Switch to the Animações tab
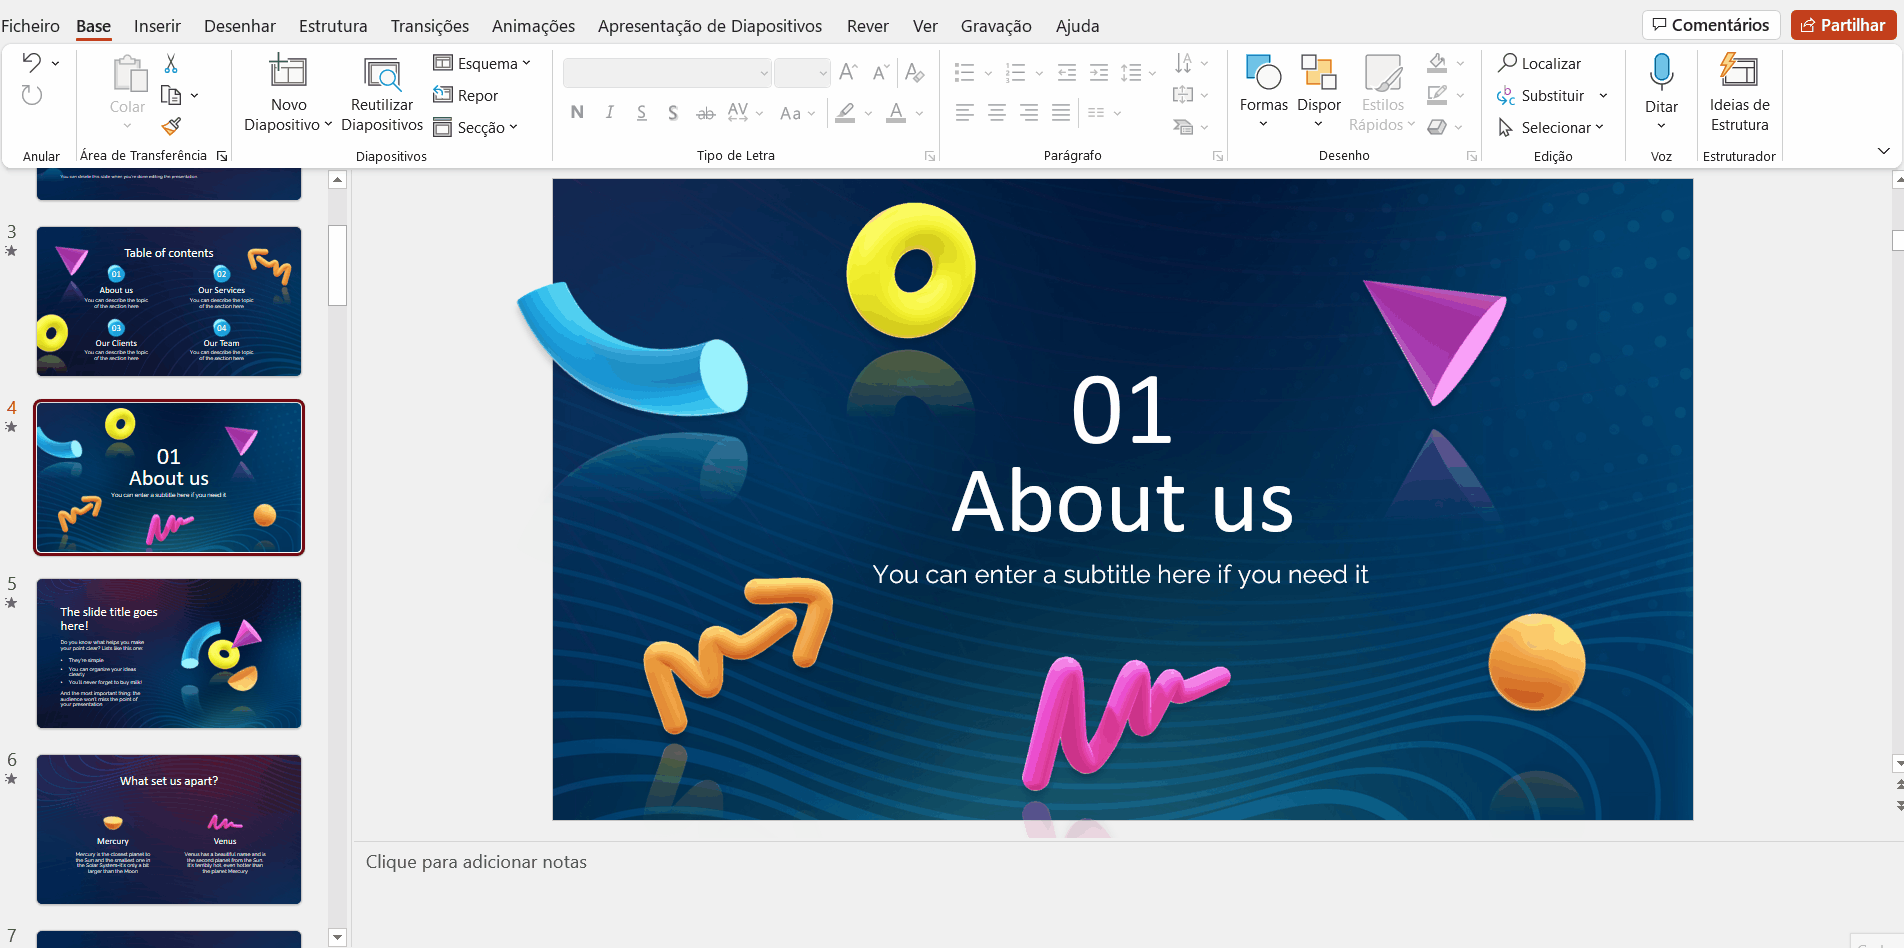The width and height of the screenshot is (1904, 948). pyautogui.click(x=533, y=26)
